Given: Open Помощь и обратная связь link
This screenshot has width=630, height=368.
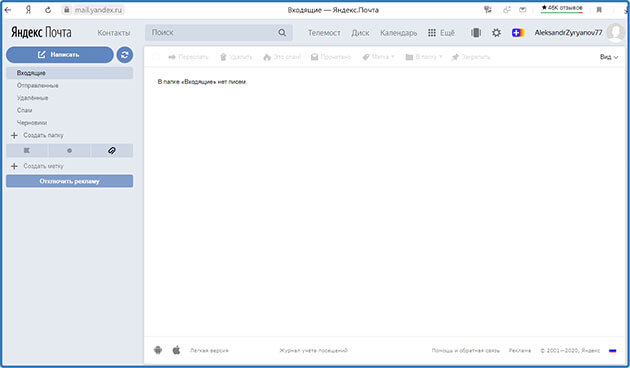Looking at the screenshot, I should click(x=466, y=350).
